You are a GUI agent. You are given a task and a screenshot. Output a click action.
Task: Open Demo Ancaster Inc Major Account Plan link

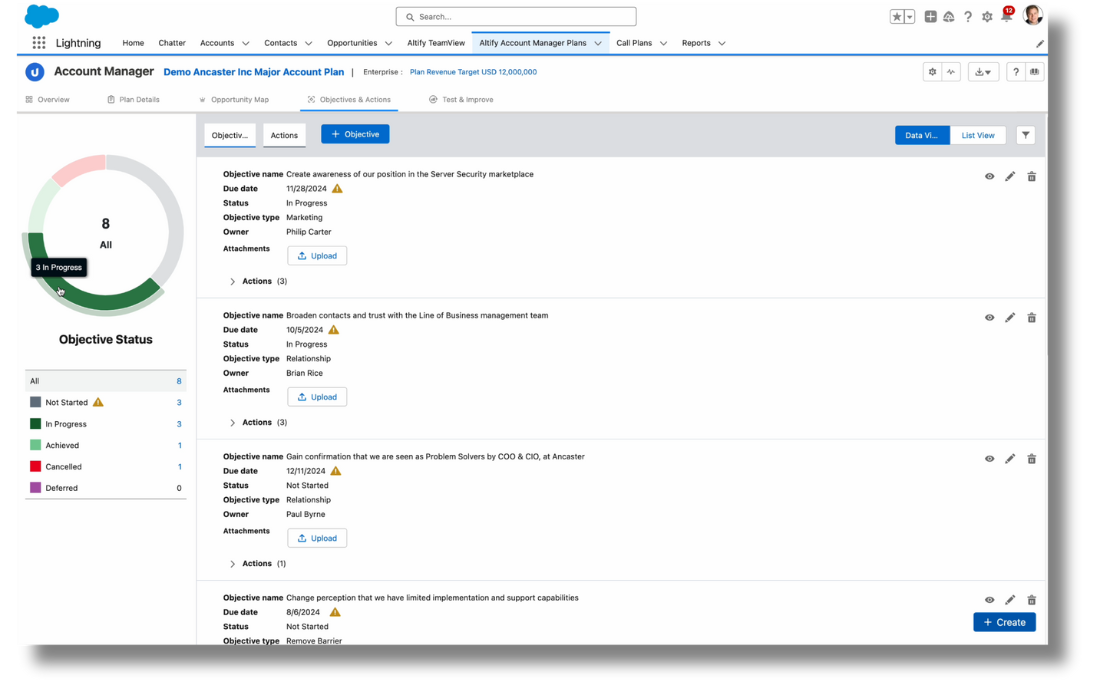[x=254, y=72]
